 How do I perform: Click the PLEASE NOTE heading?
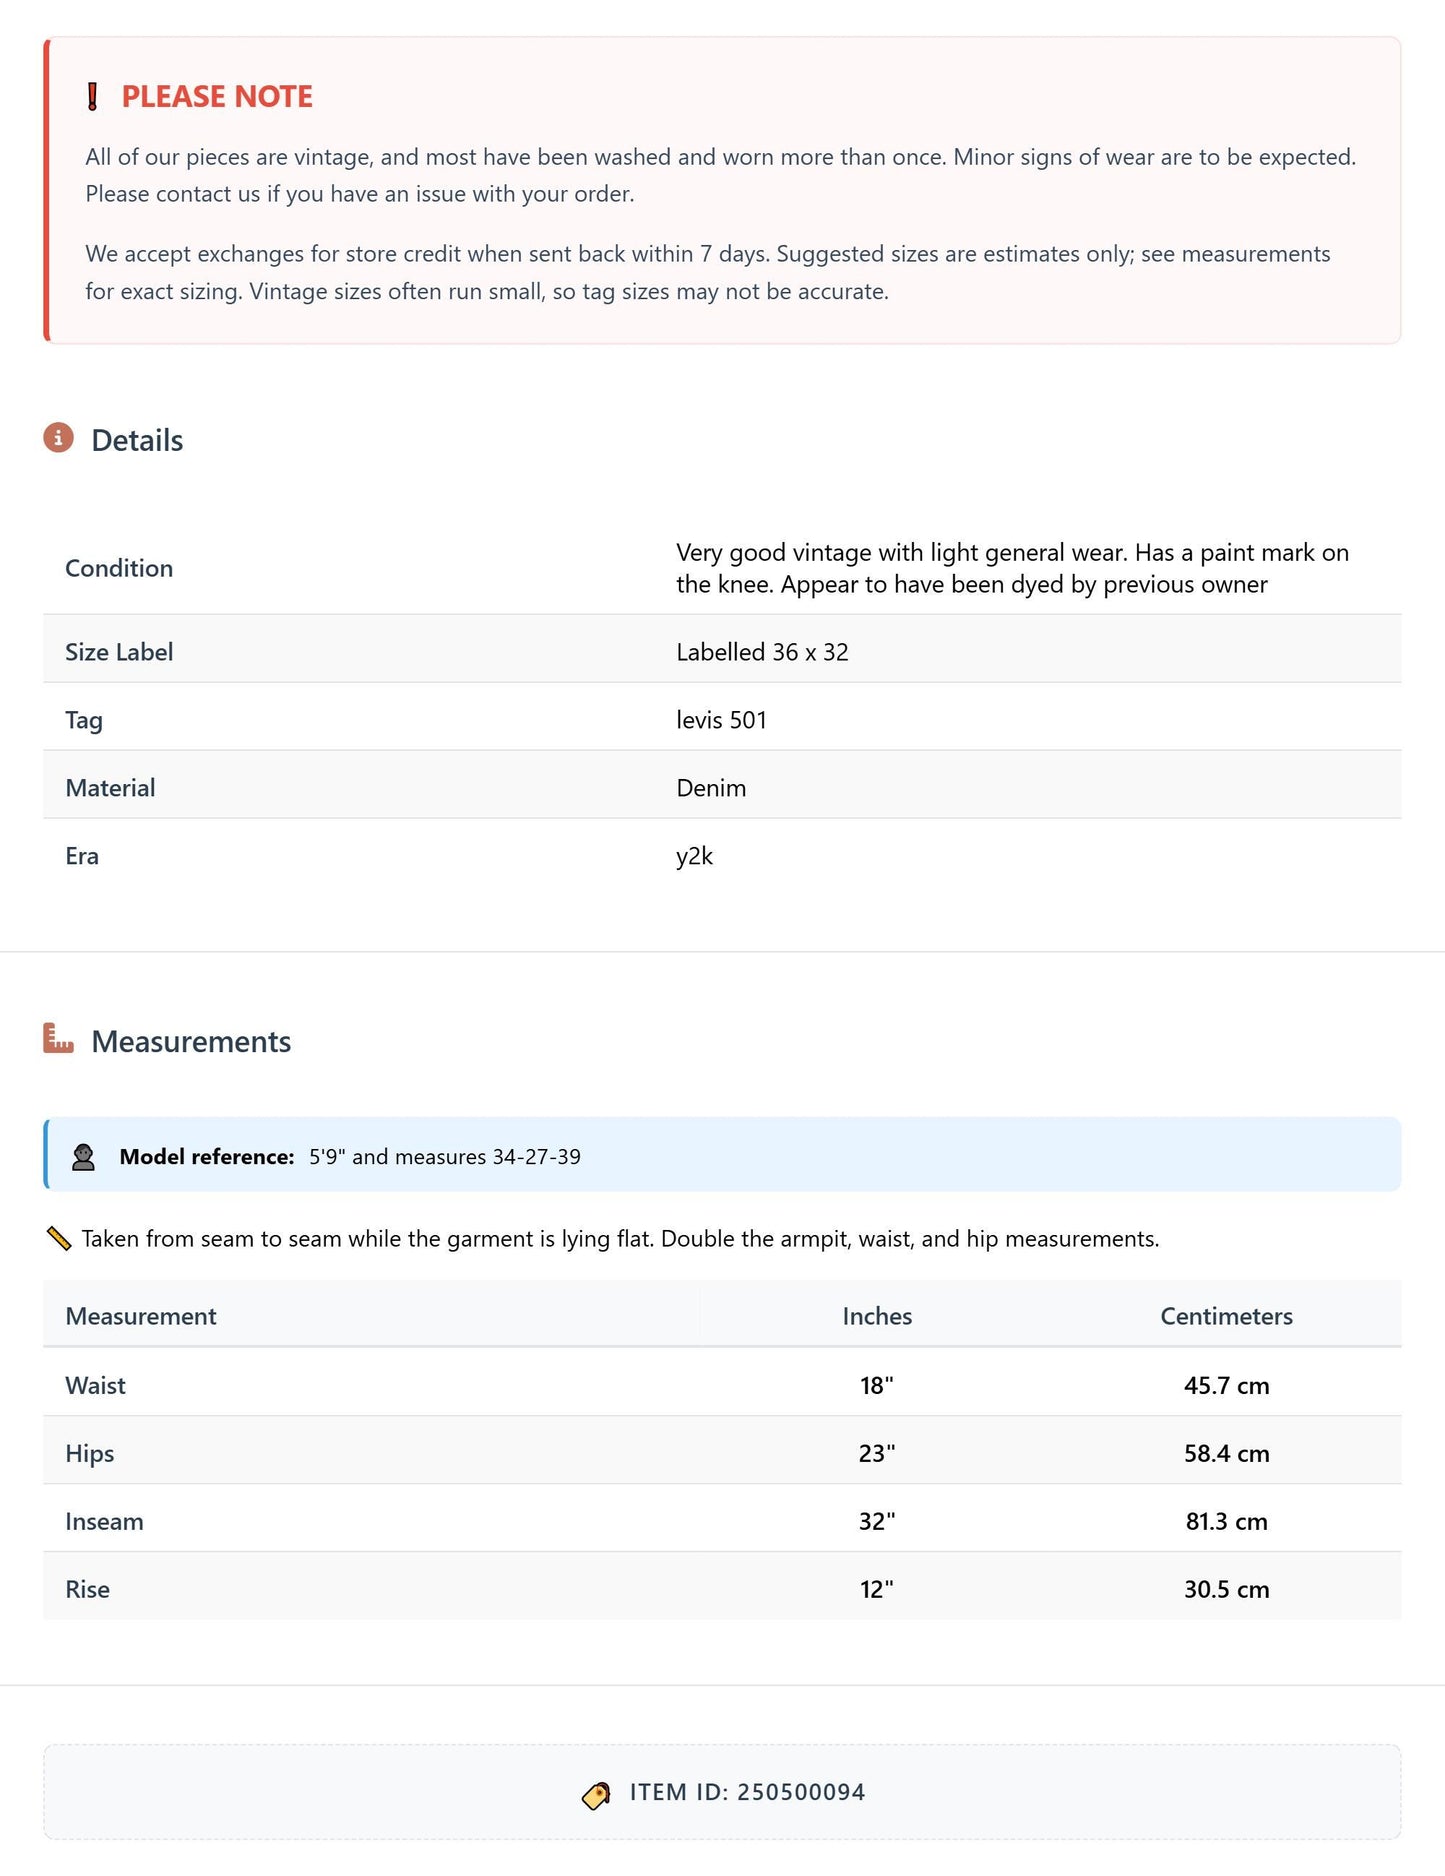(217, 97)
